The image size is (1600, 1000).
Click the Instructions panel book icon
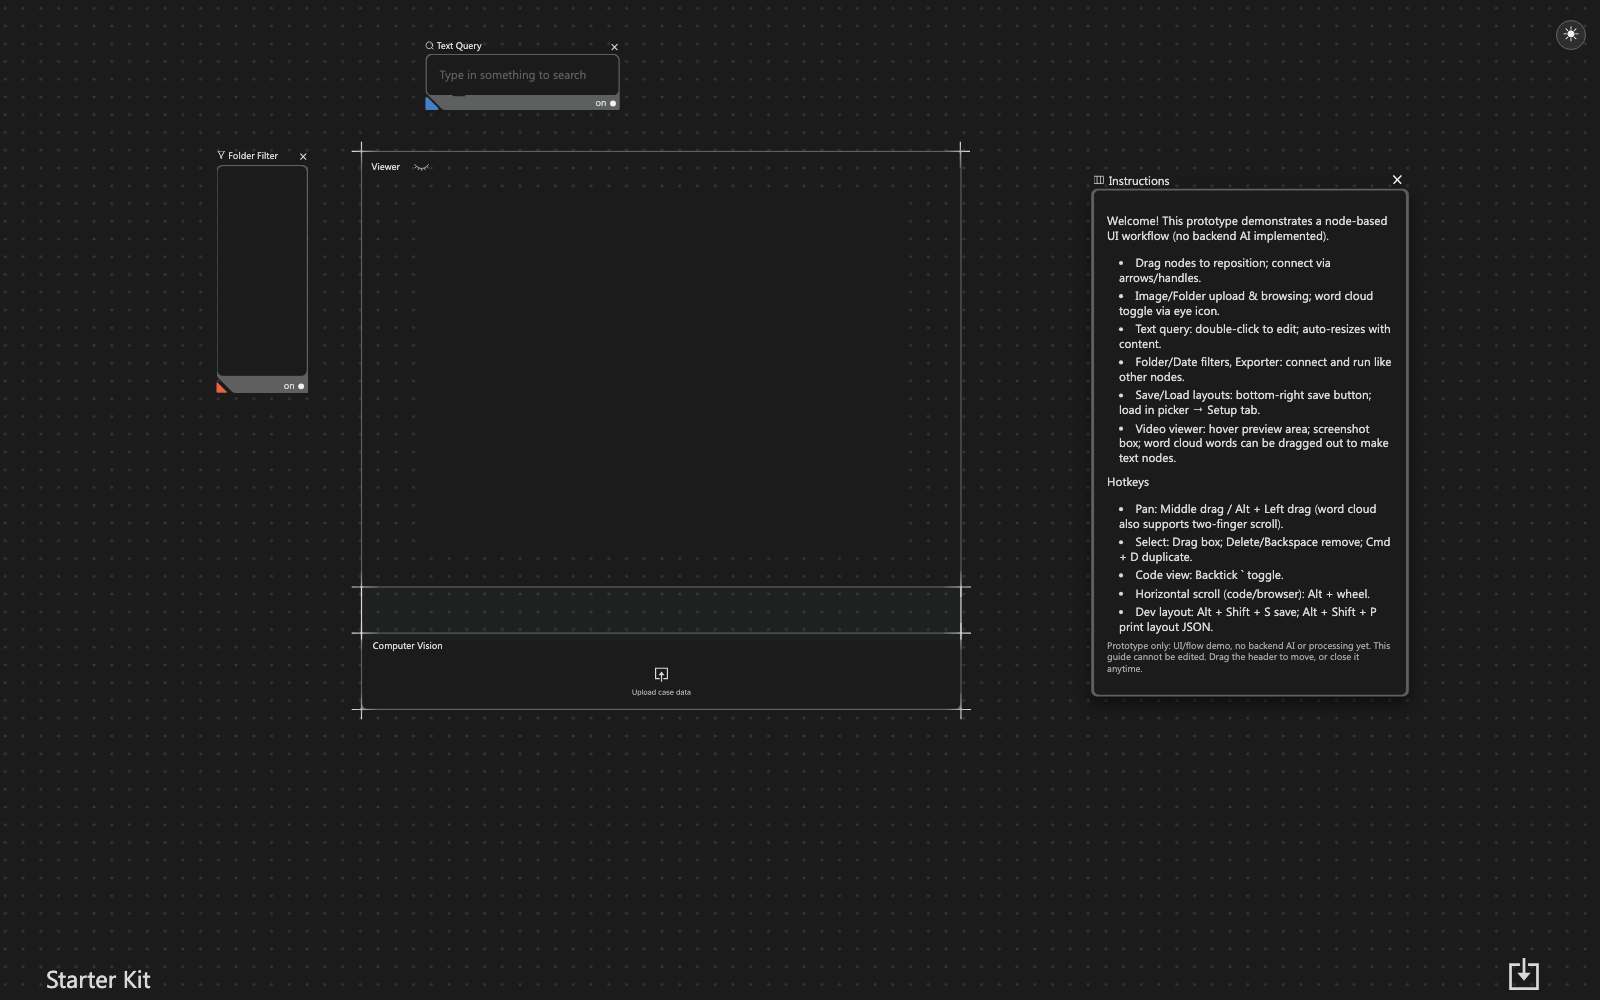coord(1099,181)
